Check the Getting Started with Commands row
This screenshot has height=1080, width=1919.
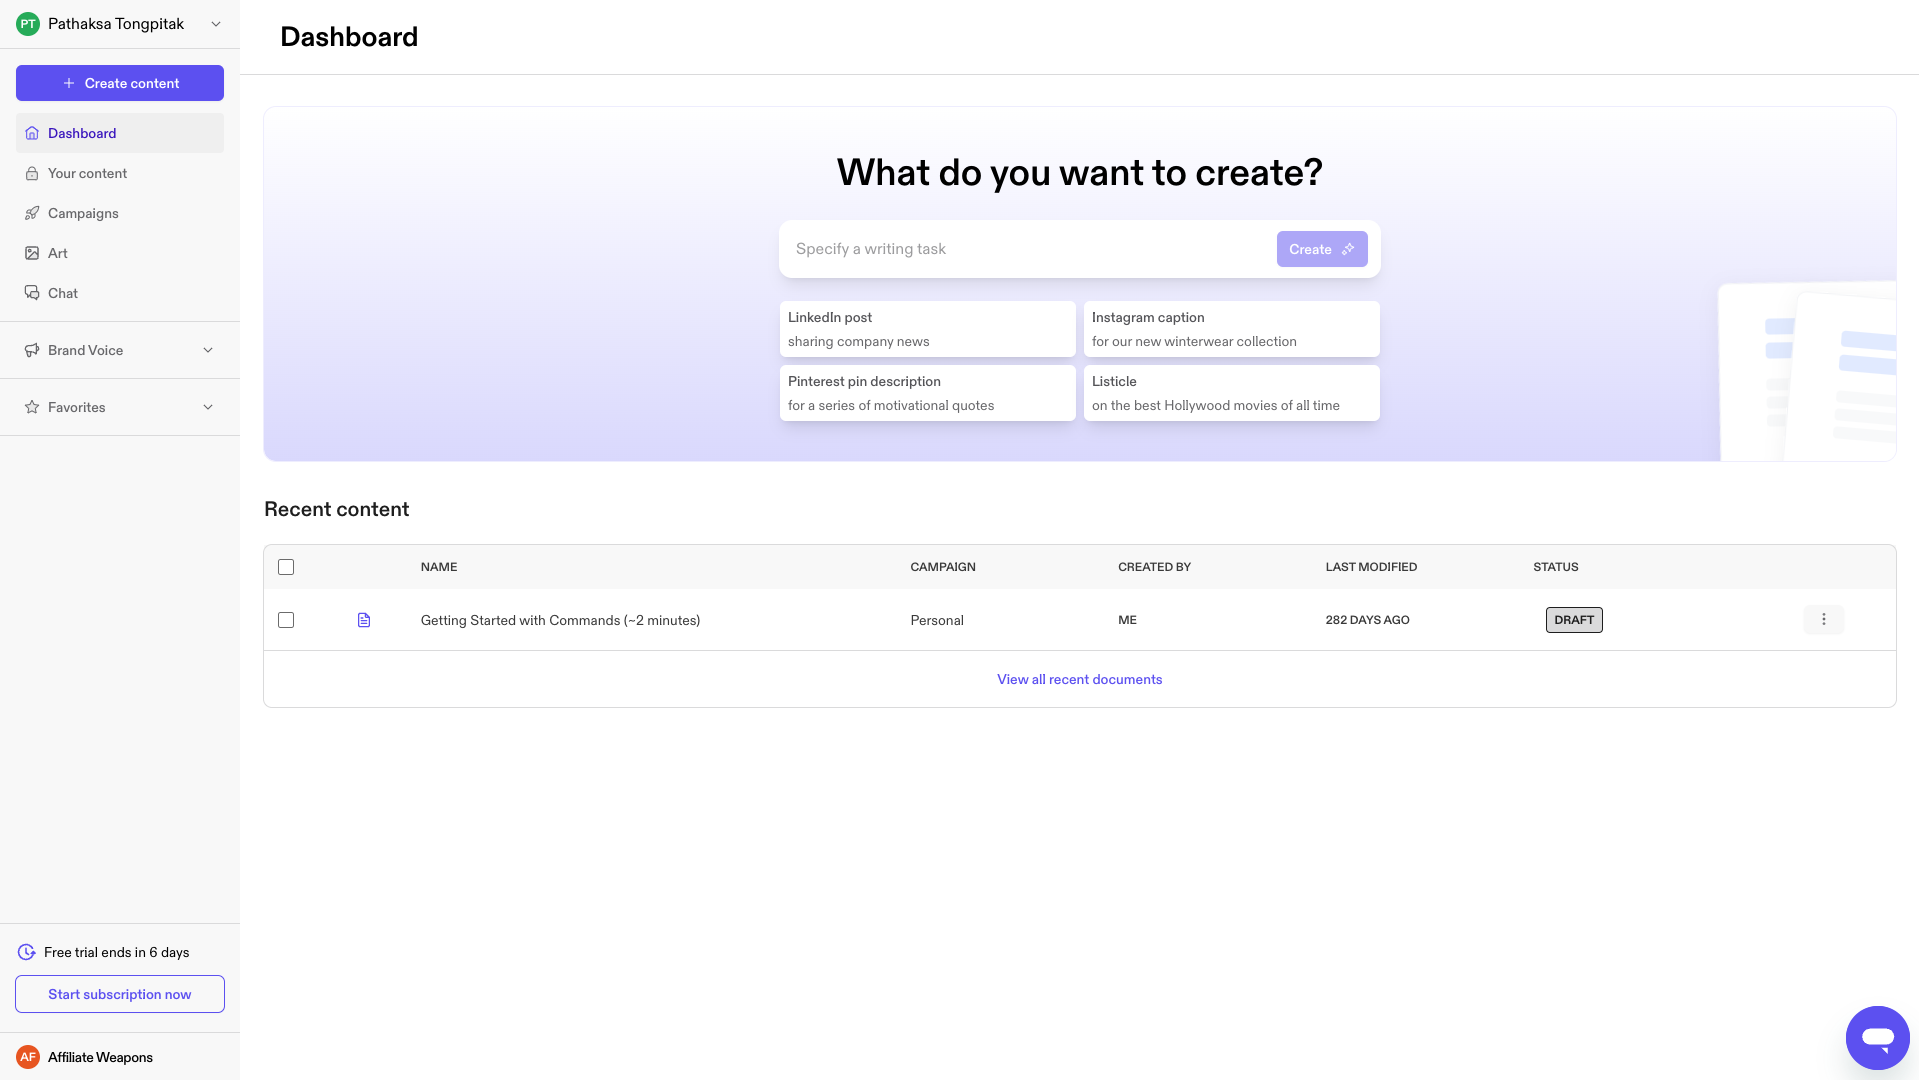286,620
